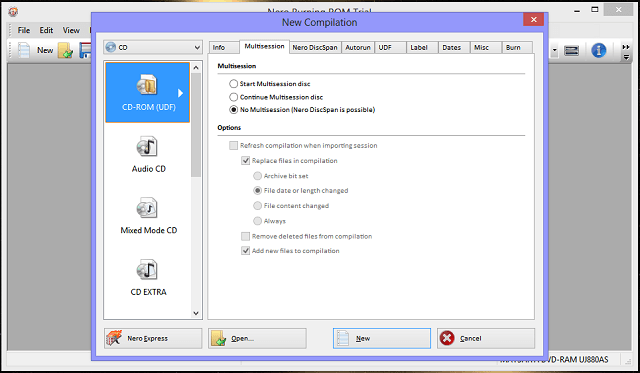Click the compilation list scrollbar thumb

coord(196,125)
